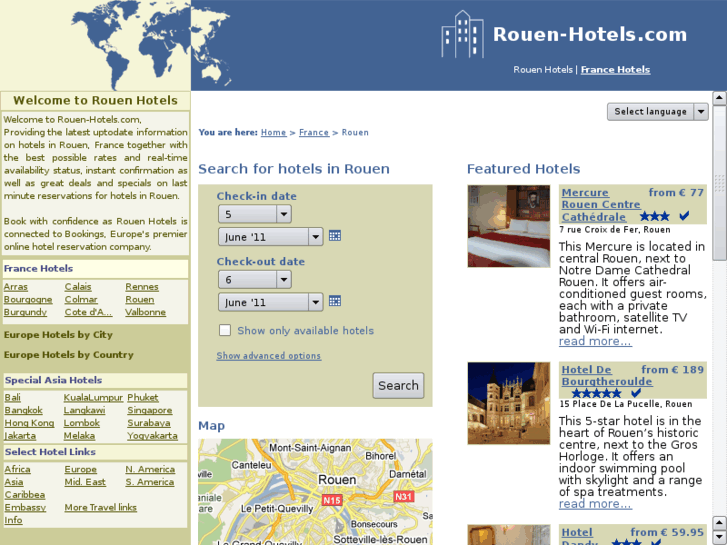Click the Rouen map image
The image size is (727, 545).
point(315,492)
